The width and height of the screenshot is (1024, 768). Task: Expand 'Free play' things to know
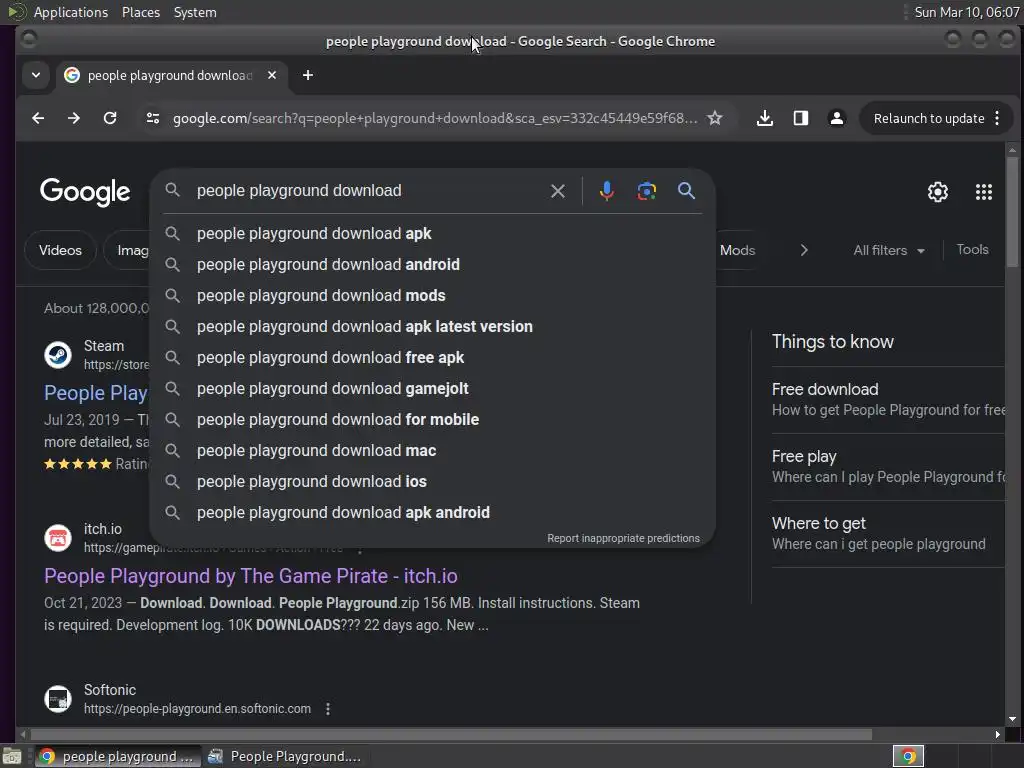click(x=888, y=466)
